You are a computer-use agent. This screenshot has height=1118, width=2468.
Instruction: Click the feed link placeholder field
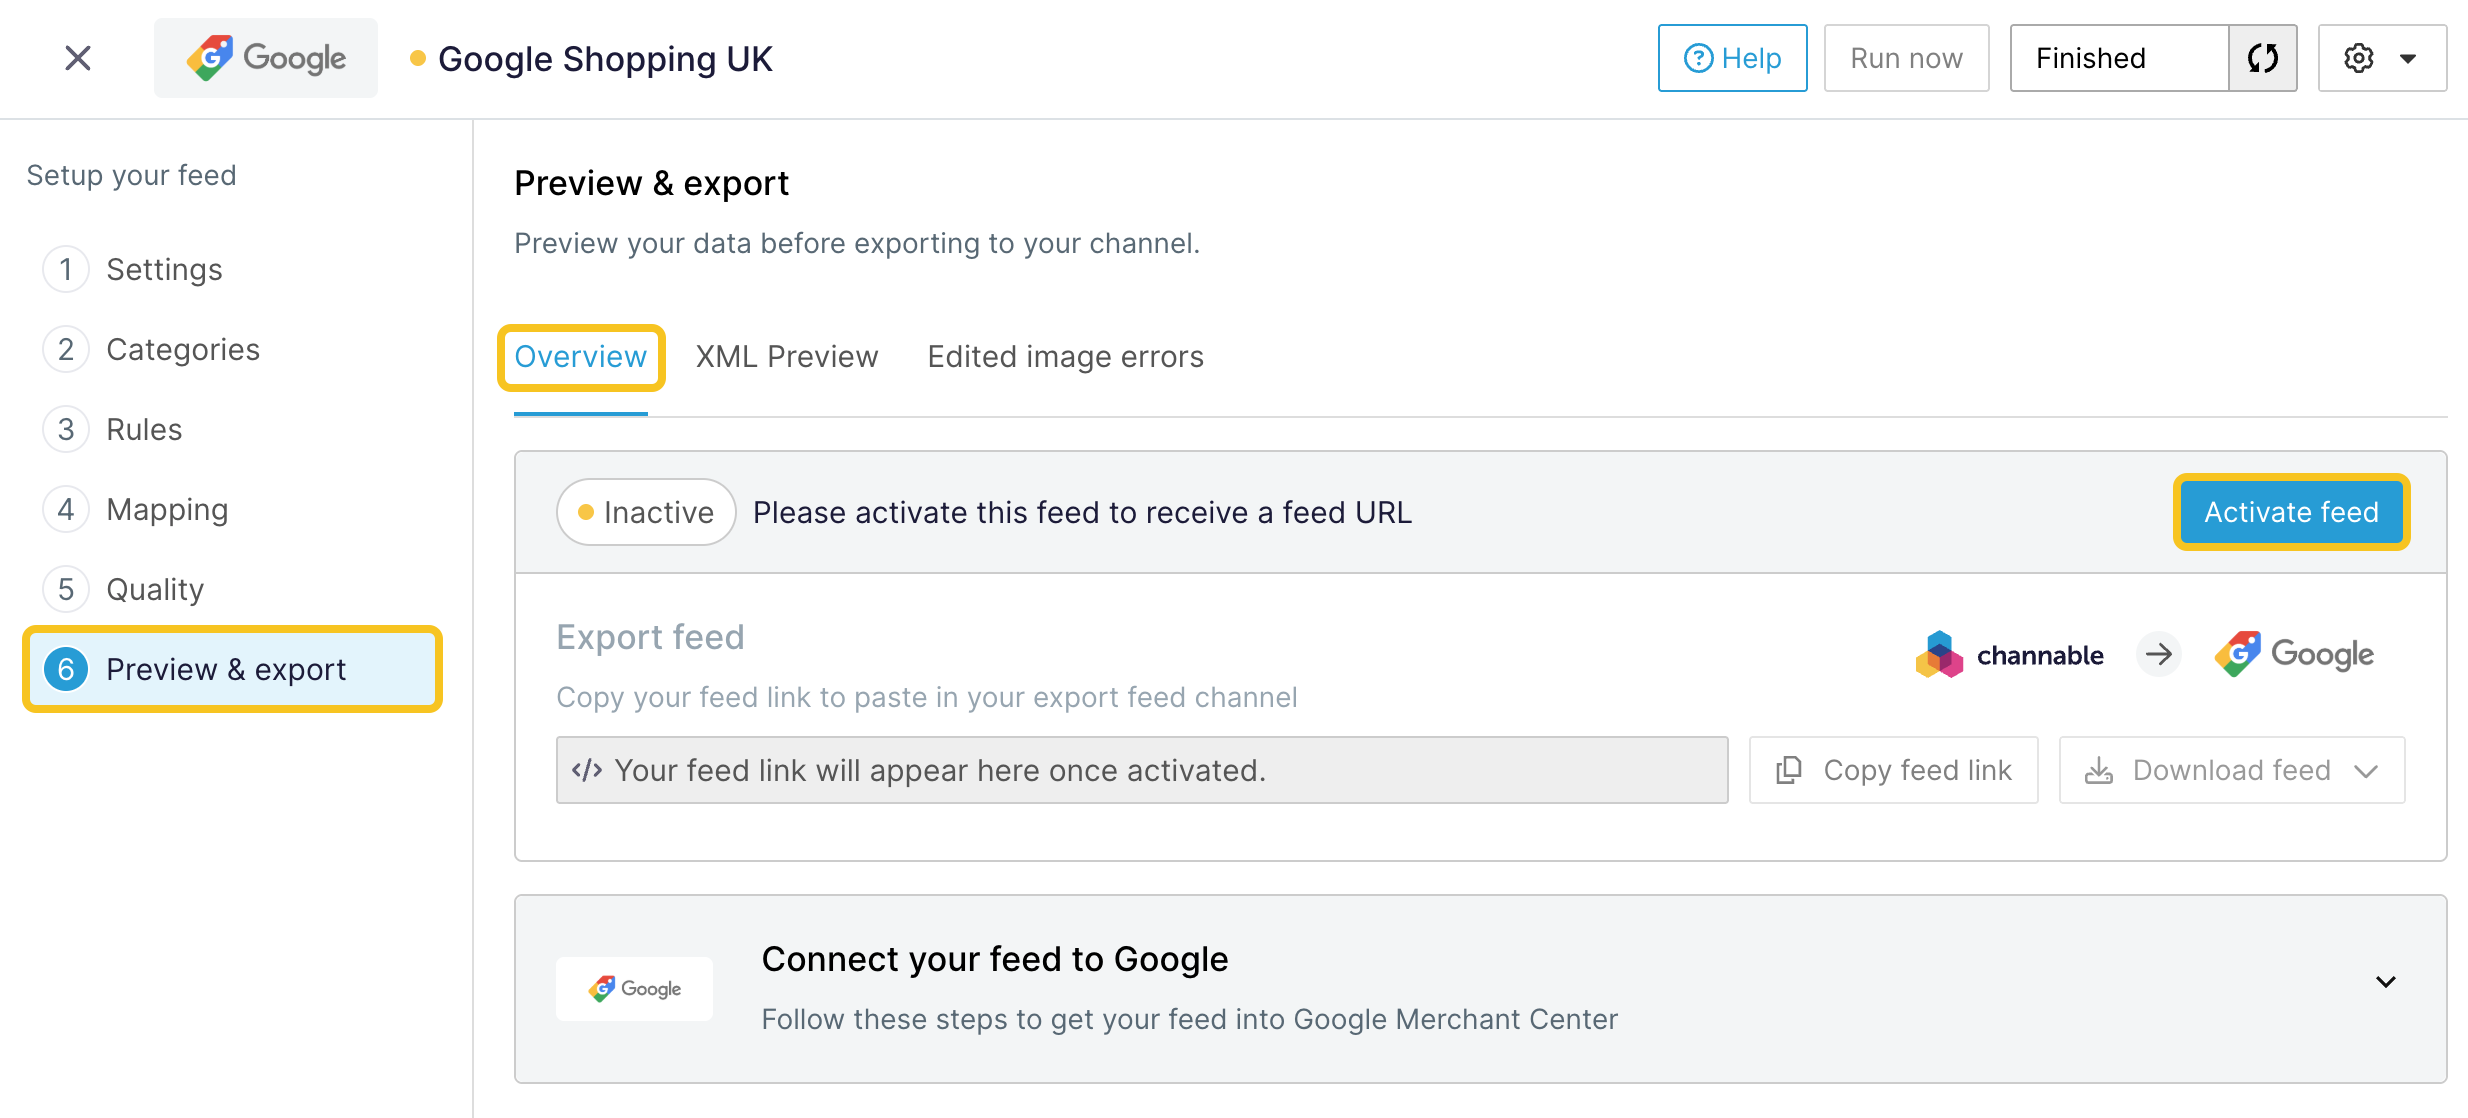coord(1141,770)
